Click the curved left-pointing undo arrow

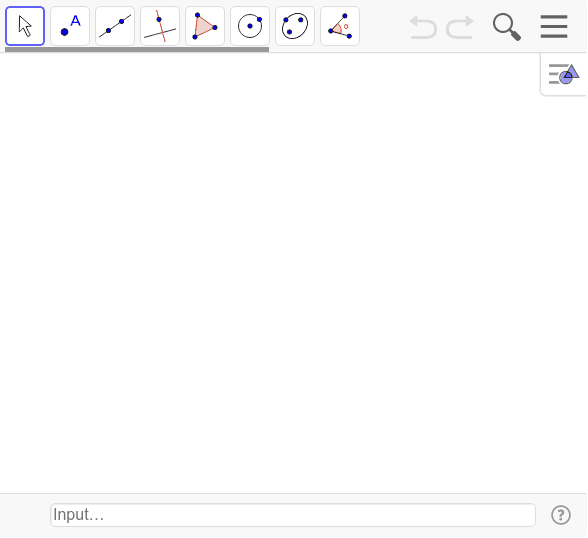tap(423, 27)
